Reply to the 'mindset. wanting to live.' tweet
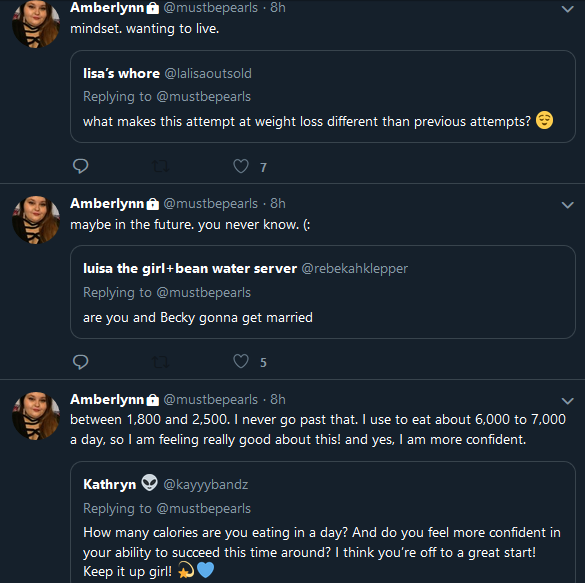The image size is (585, 583). 80,166
